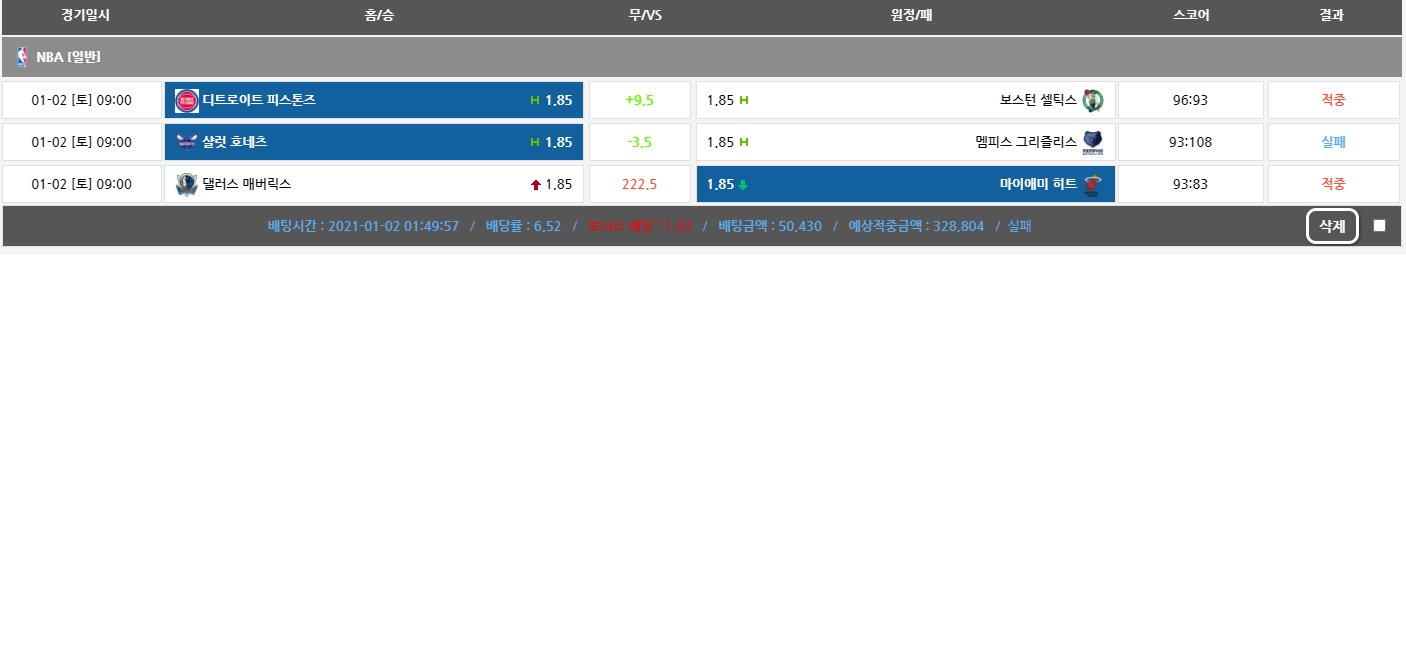Viewport: 1406px width, 648px height.
Task: Click the Detroit Pistons team logo
Action: tap(187, 100)
